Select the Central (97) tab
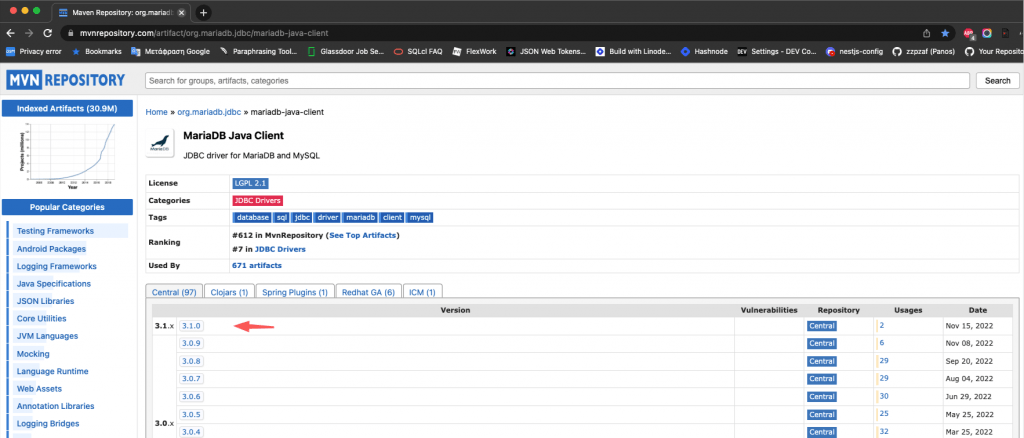 (x=174, y=292)
